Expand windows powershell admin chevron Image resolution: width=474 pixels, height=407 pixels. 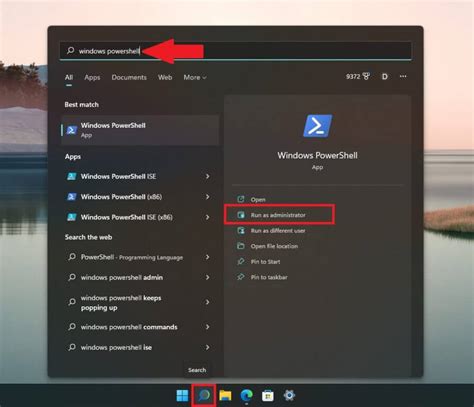tap(207, 277)
